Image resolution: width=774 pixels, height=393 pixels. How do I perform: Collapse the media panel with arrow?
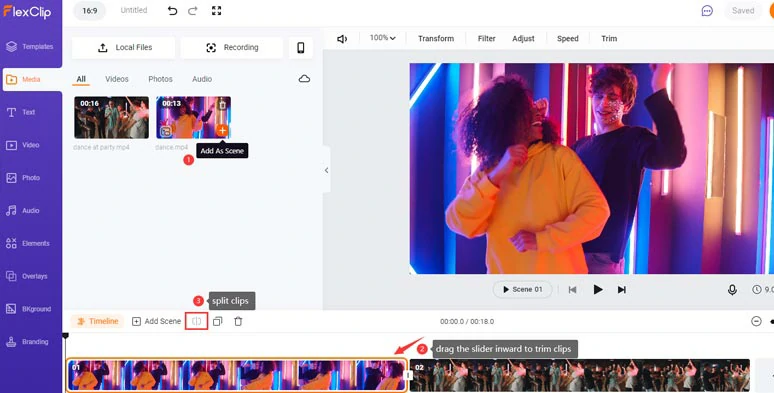point(326,170)
